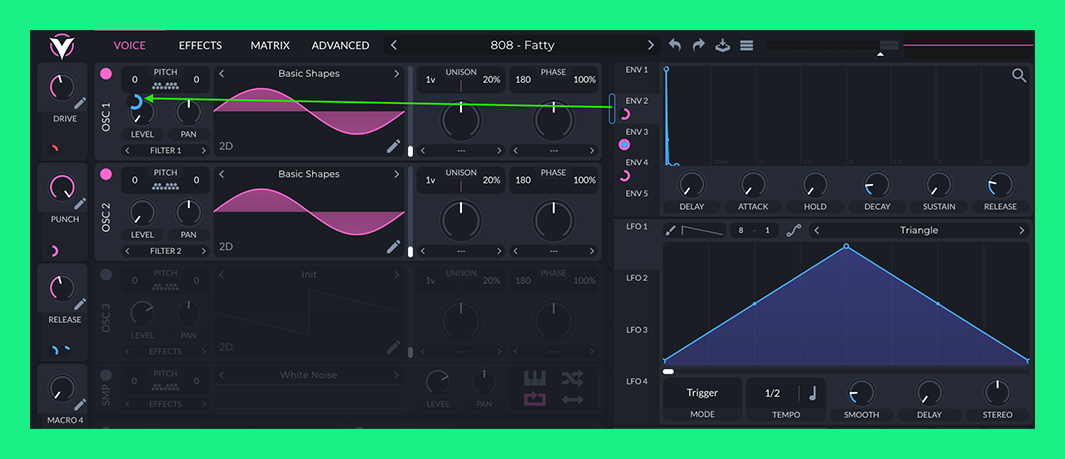Select next LFO shape after Triangle

[1021, 231]
